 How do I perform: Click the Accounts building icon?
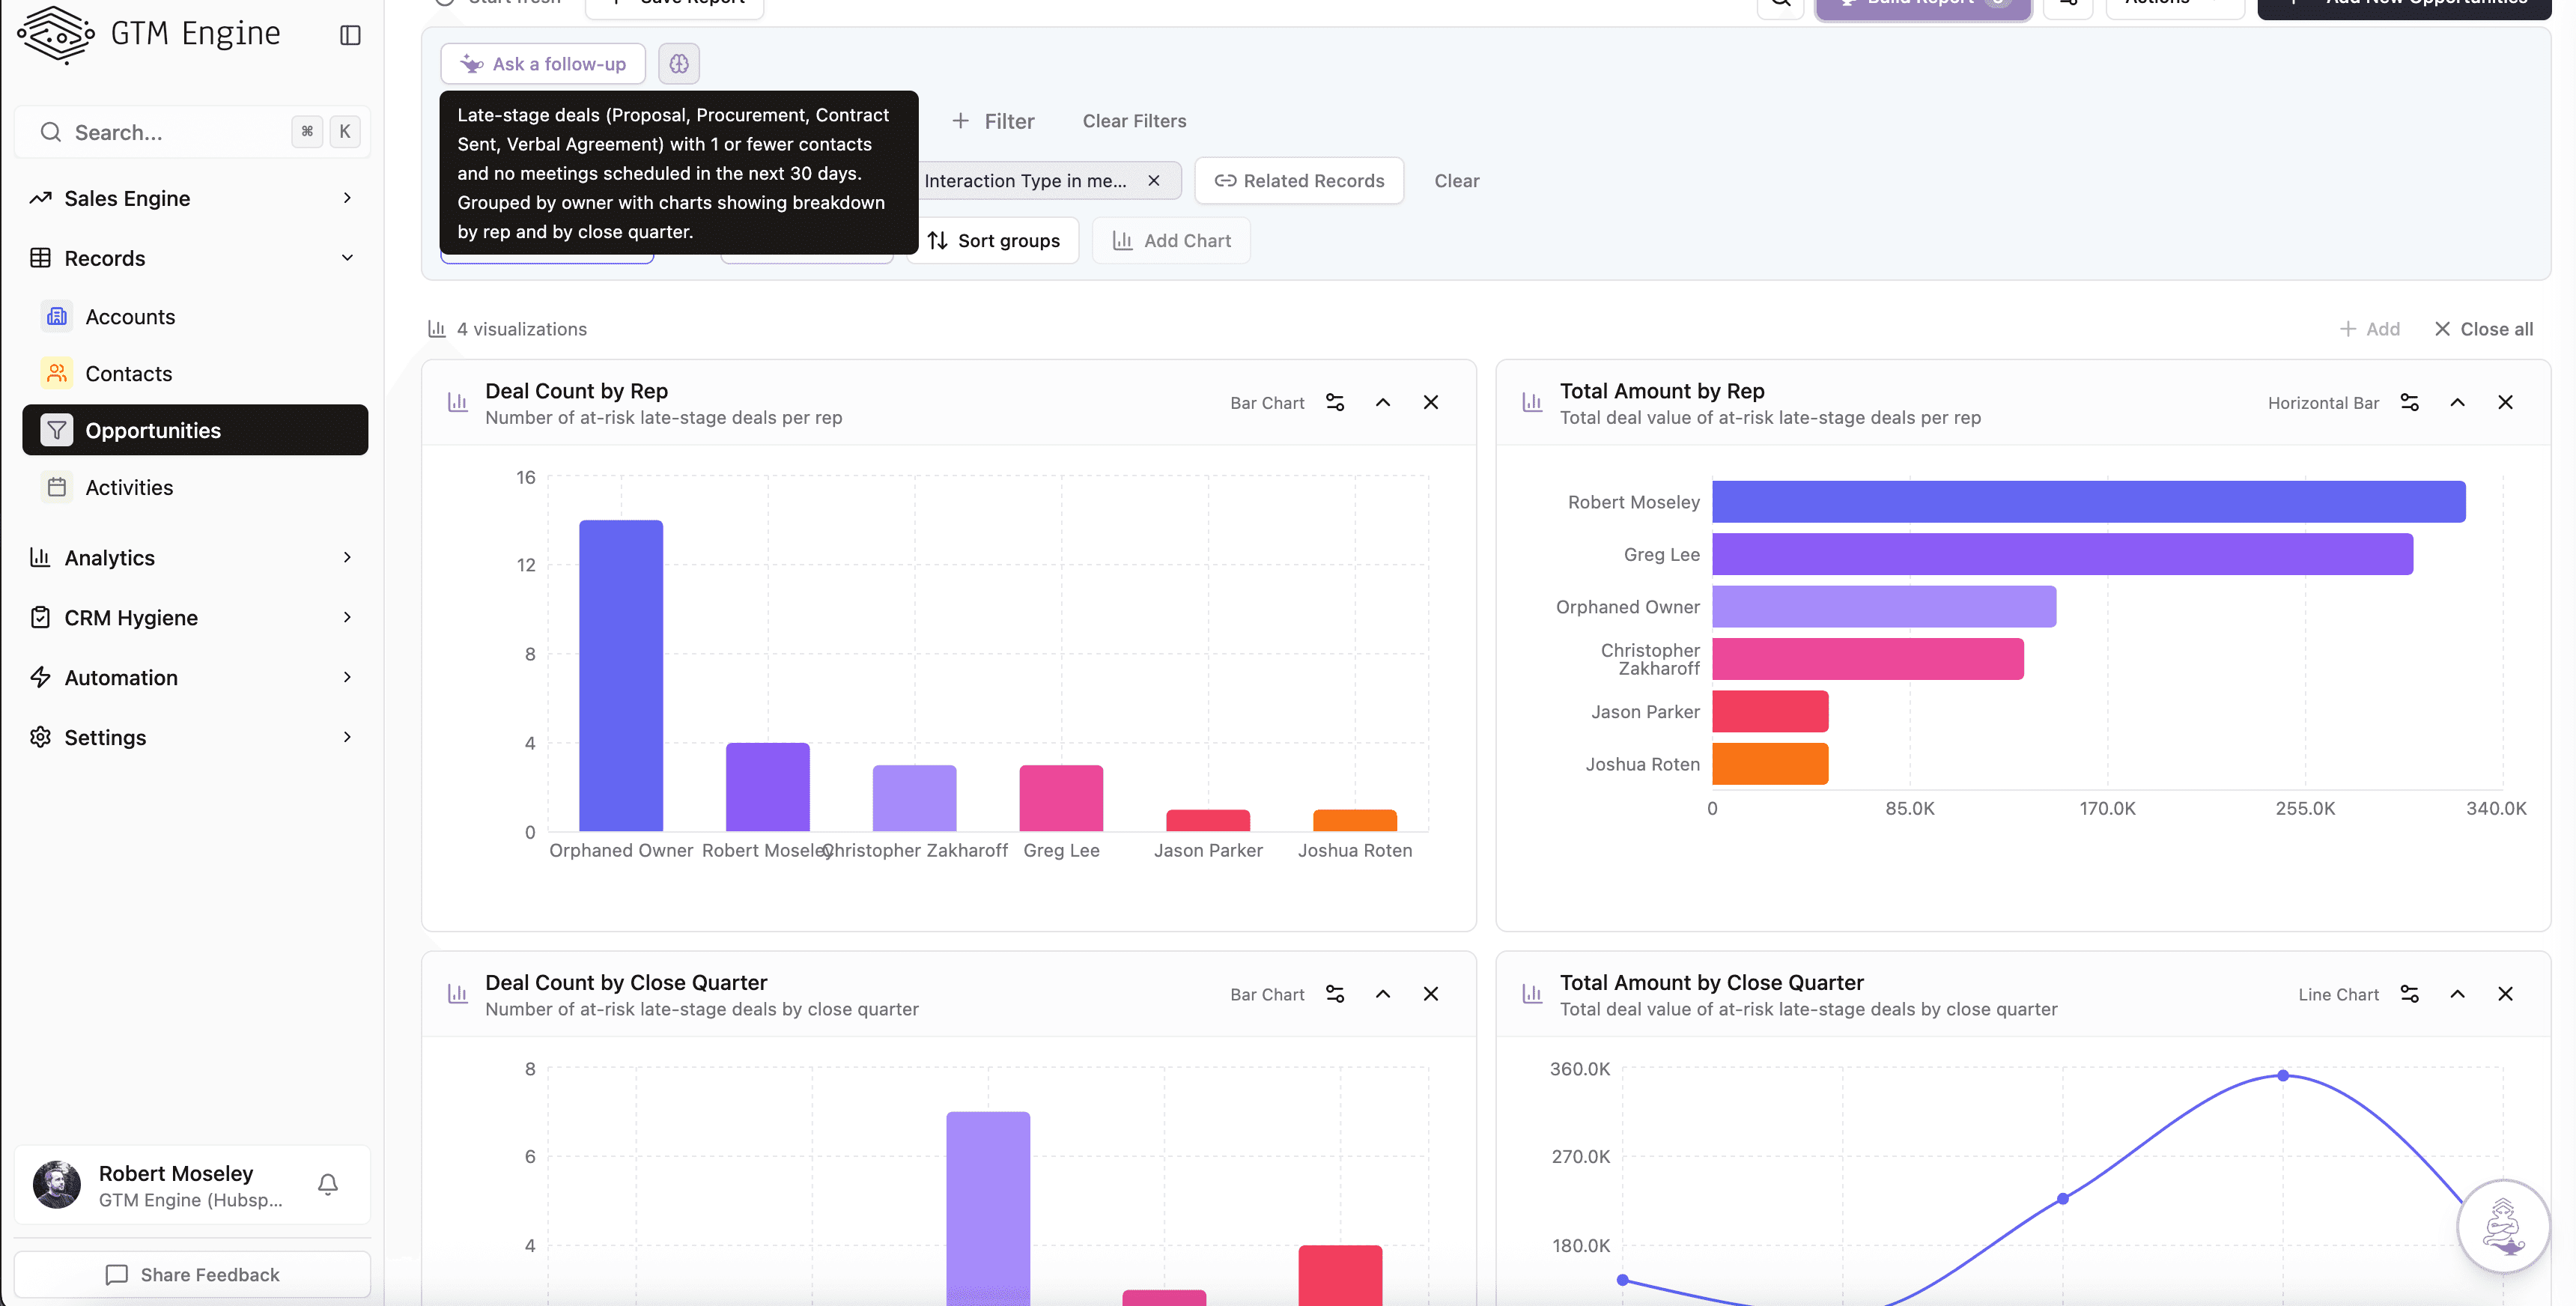tap(57, 316)
